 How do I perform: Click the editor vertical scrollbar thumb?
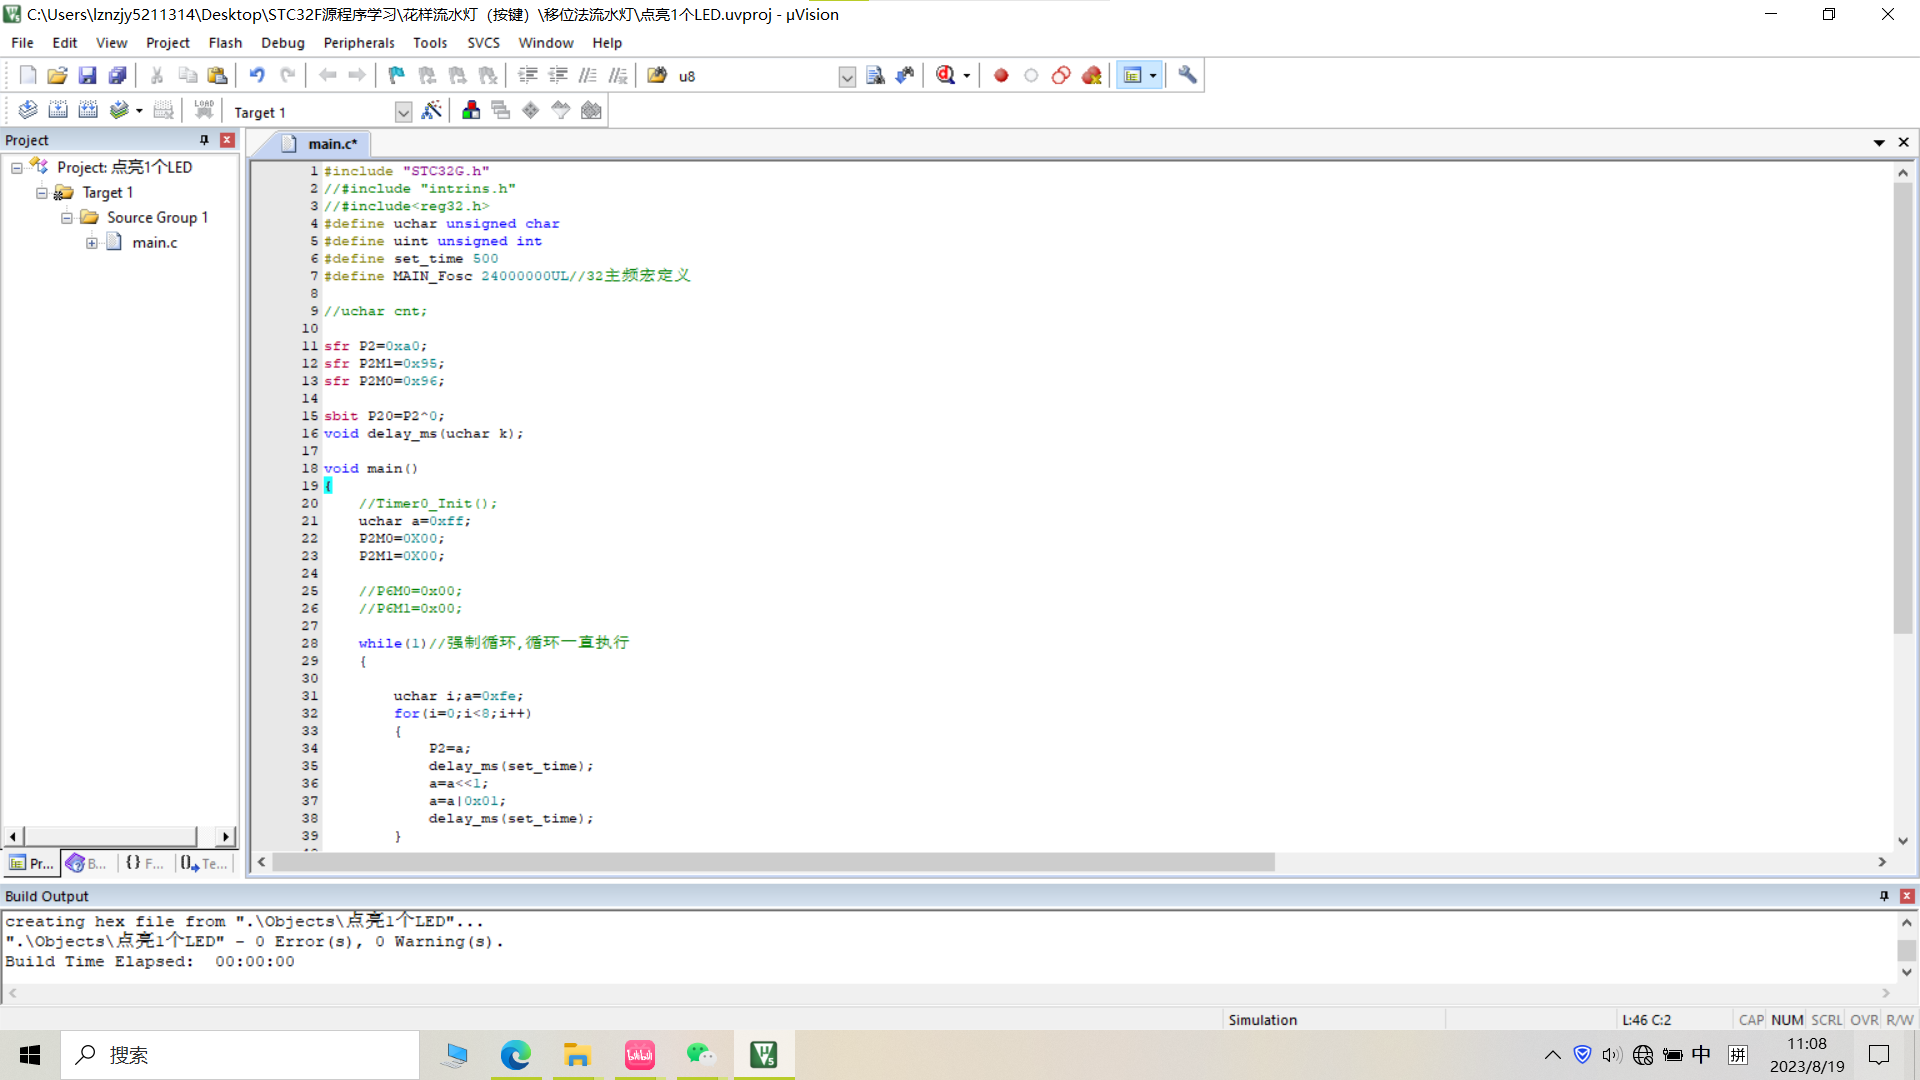click(x=1903, y=408)
